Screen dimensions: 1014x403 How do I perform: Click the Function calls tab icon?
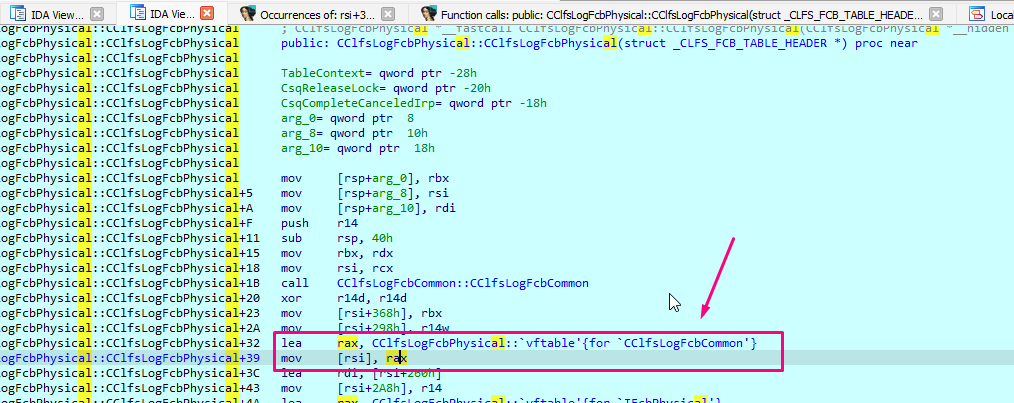427,14
